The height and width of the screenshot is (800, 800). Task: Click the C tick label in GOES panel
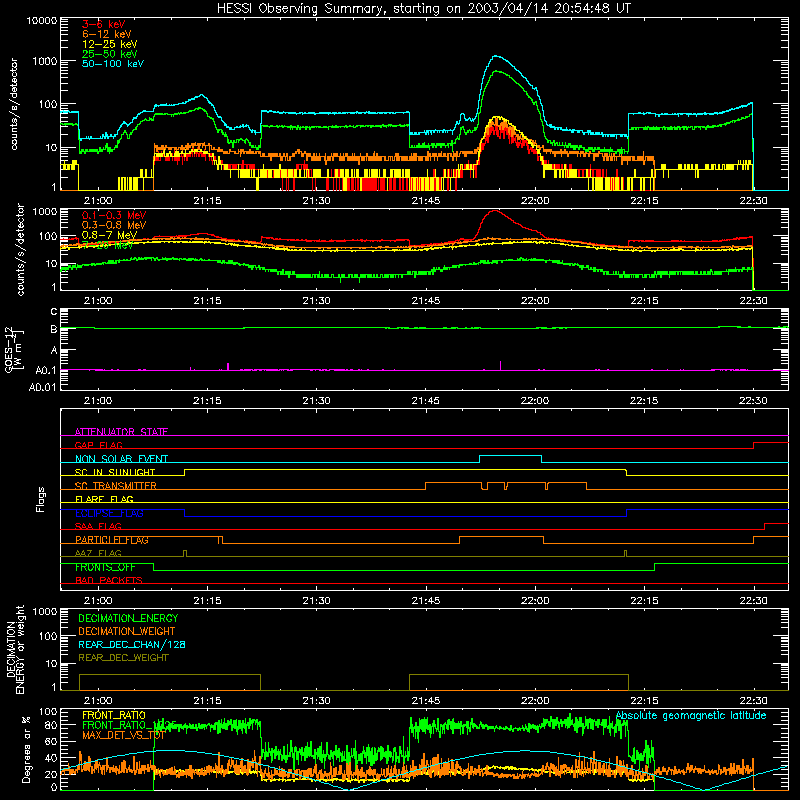click(54, 311)
